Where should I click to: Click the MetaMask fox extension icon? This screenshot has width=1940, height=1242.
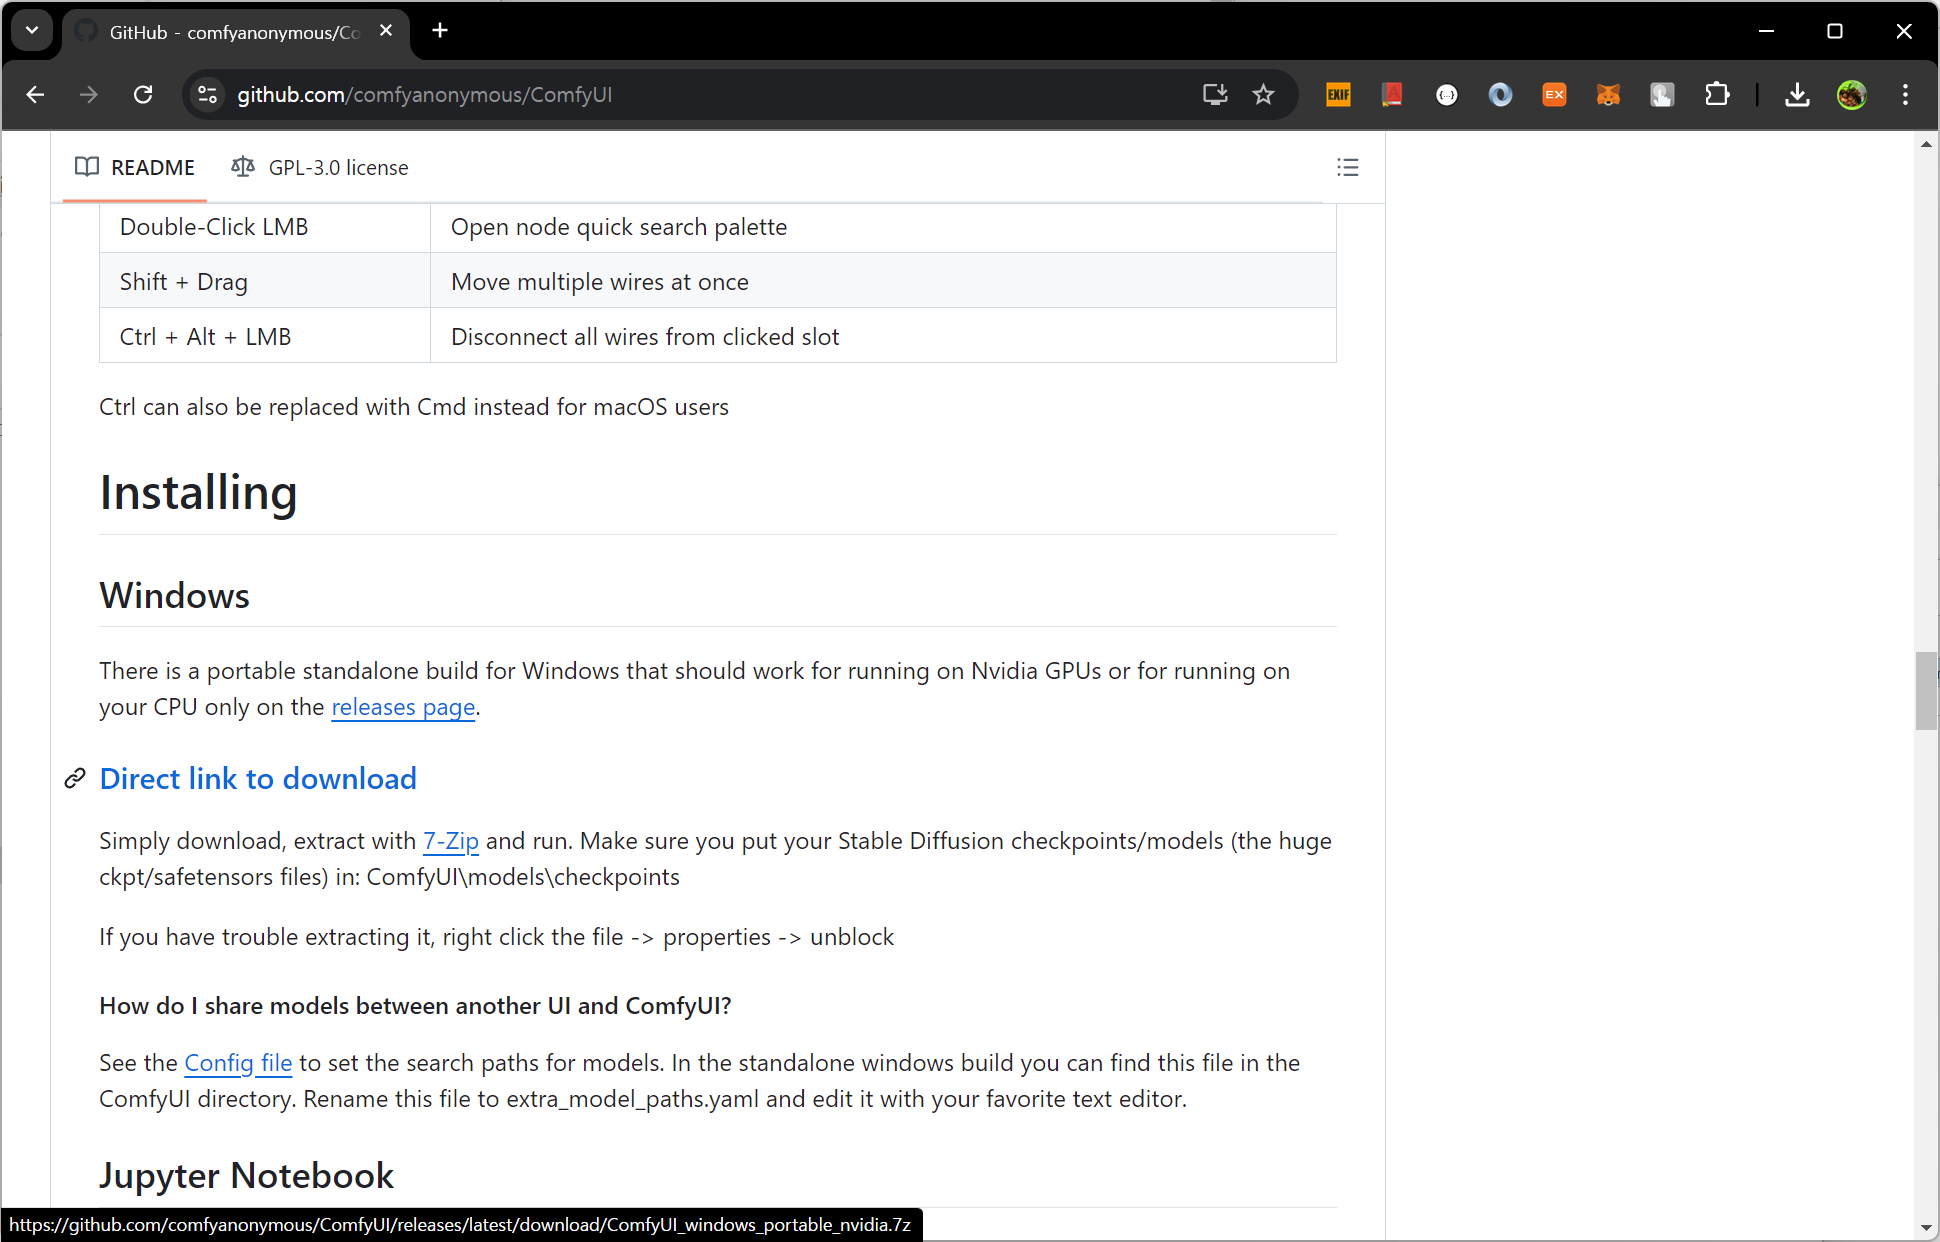[1608, 94]
